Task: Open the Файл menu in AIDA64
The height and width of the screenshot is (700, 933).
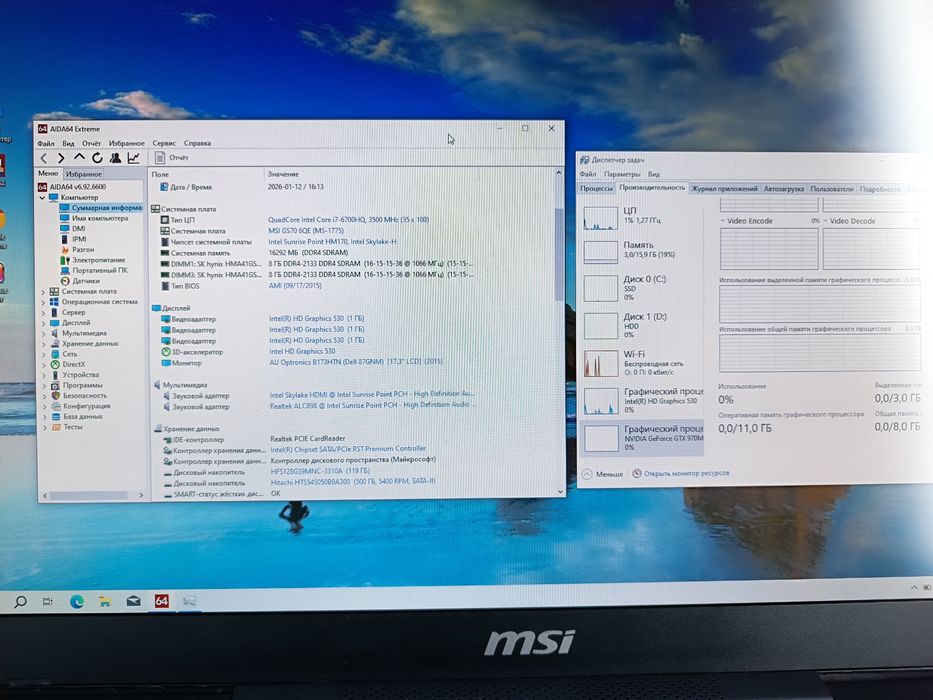Action: [45, 143]
